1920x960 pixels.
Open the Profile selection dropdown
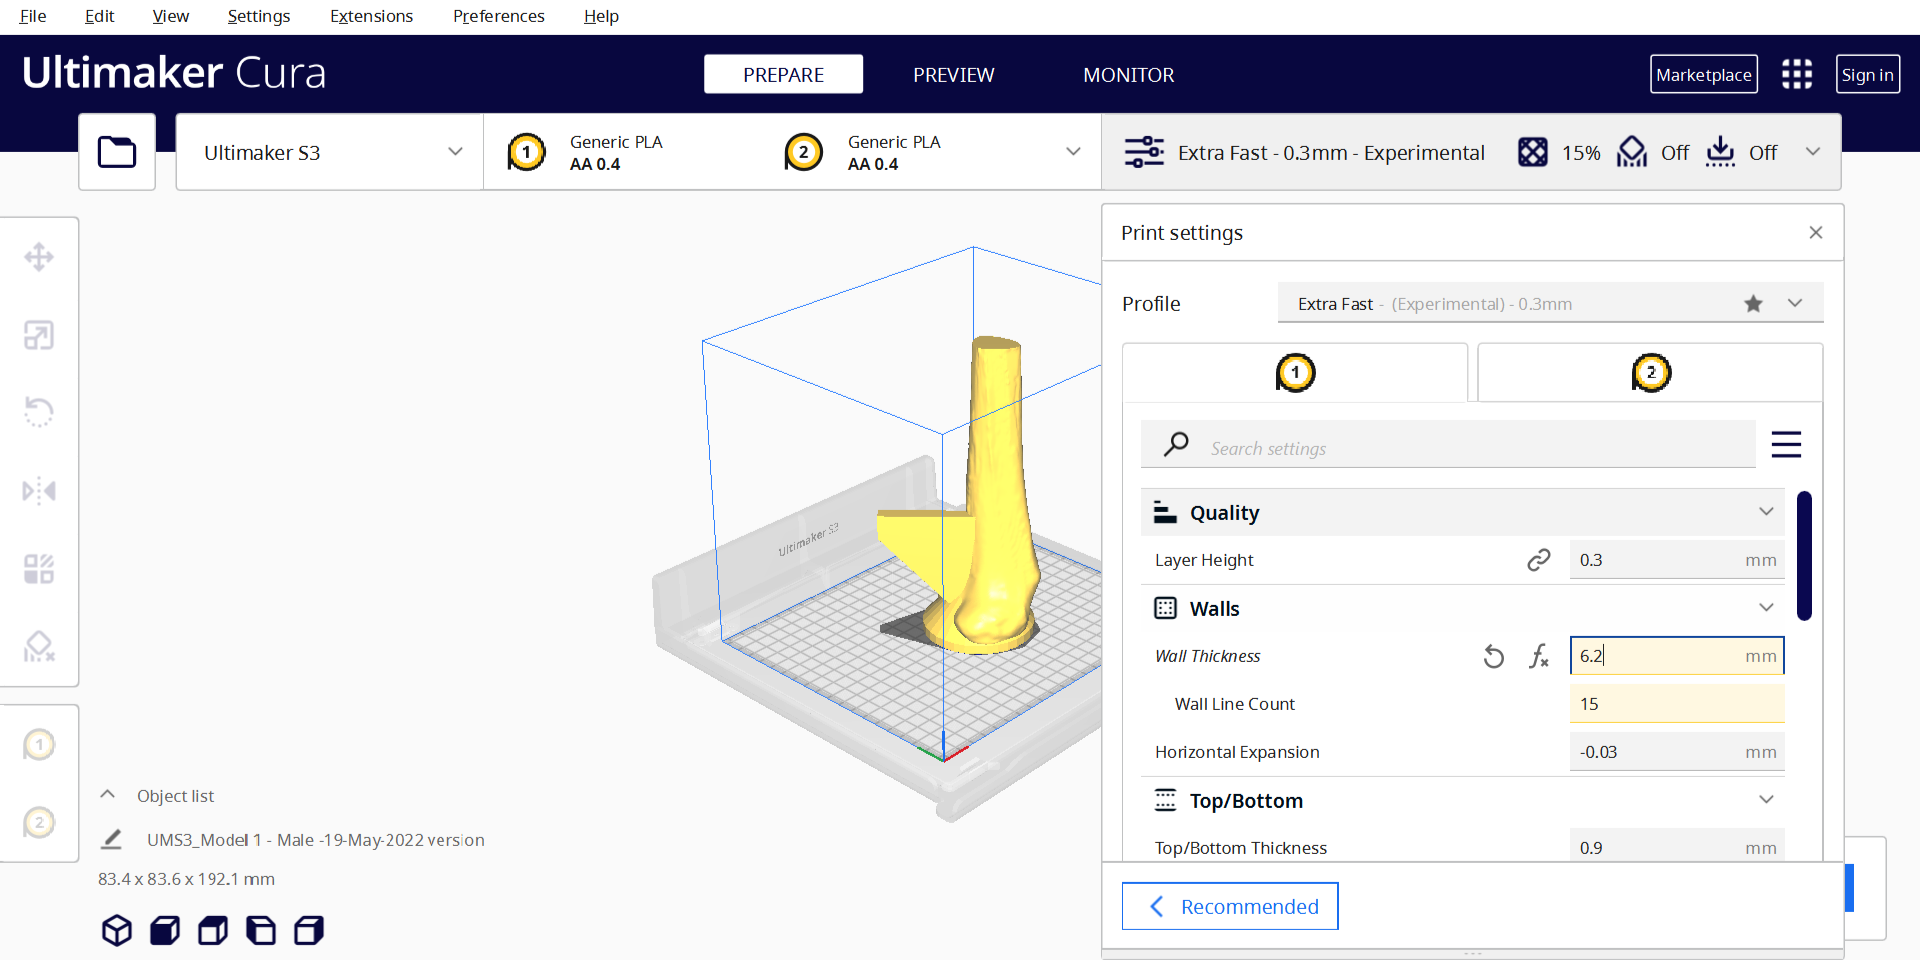pyautogui.click(x=1550, y=304)
